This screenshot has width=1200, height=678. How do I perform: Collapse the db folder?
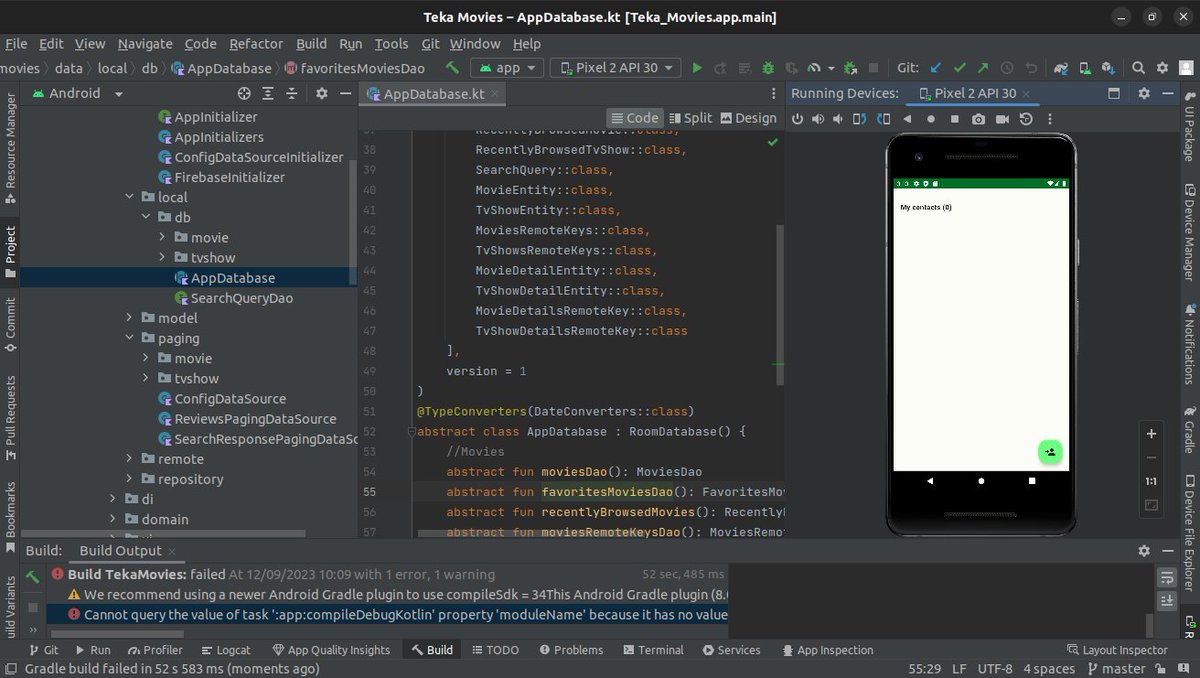pyautogui.click(x=146, y=217)
